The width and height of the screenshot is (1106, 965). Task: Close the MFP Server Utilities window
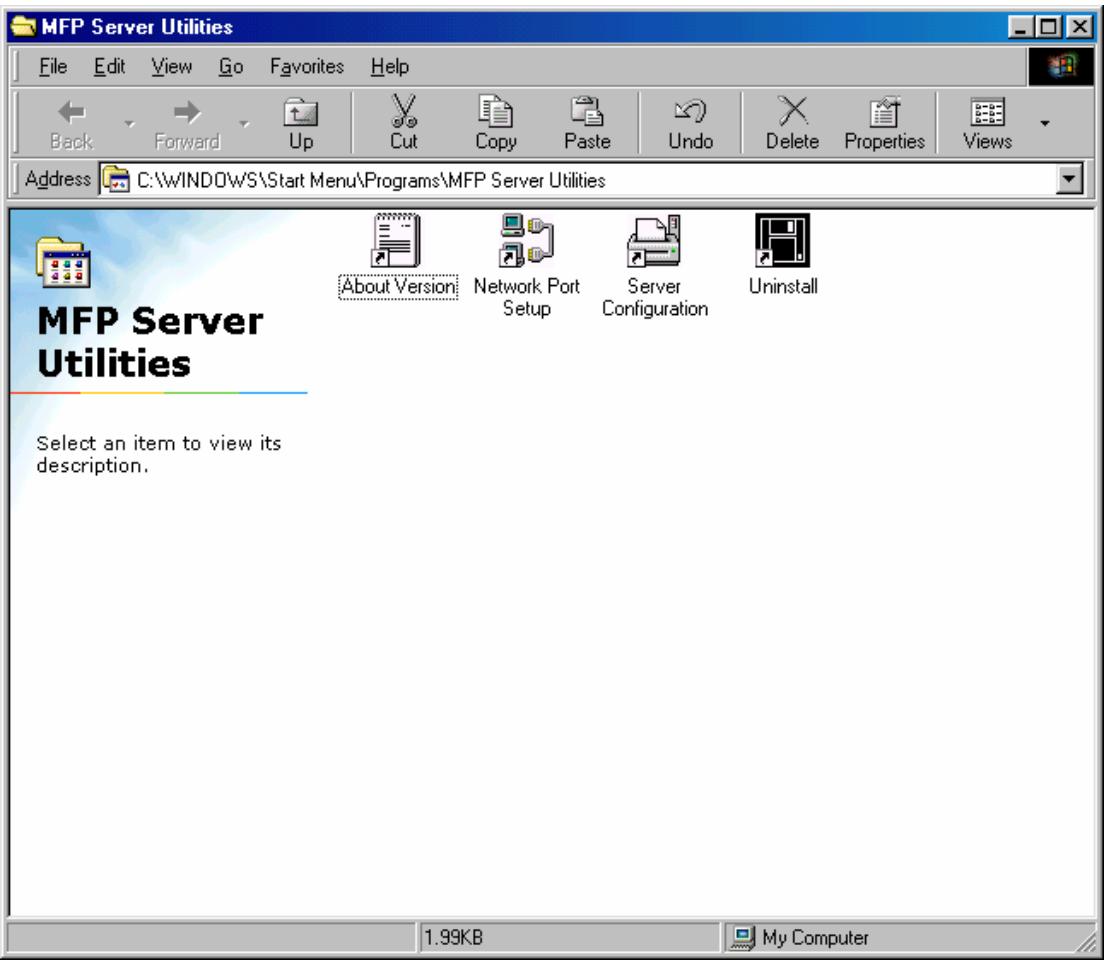(1079, 27)
